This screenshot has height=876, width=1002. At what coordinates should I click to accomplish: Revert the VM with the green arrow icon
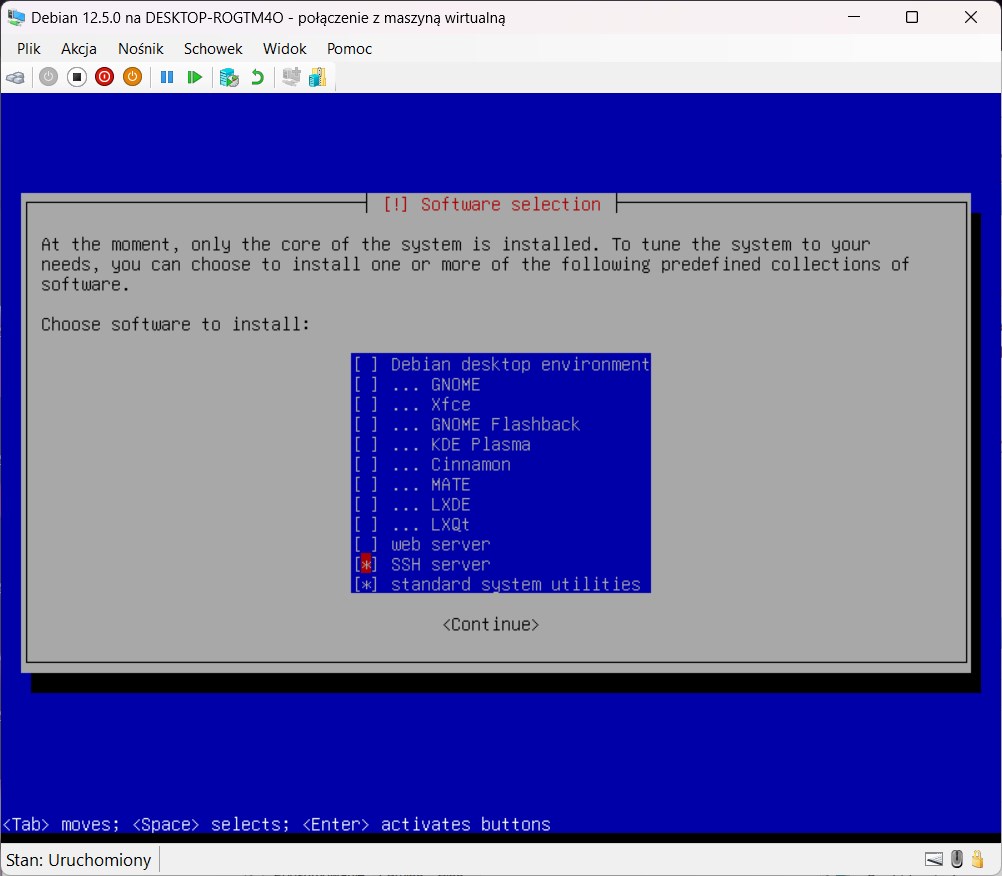(257, 77)
